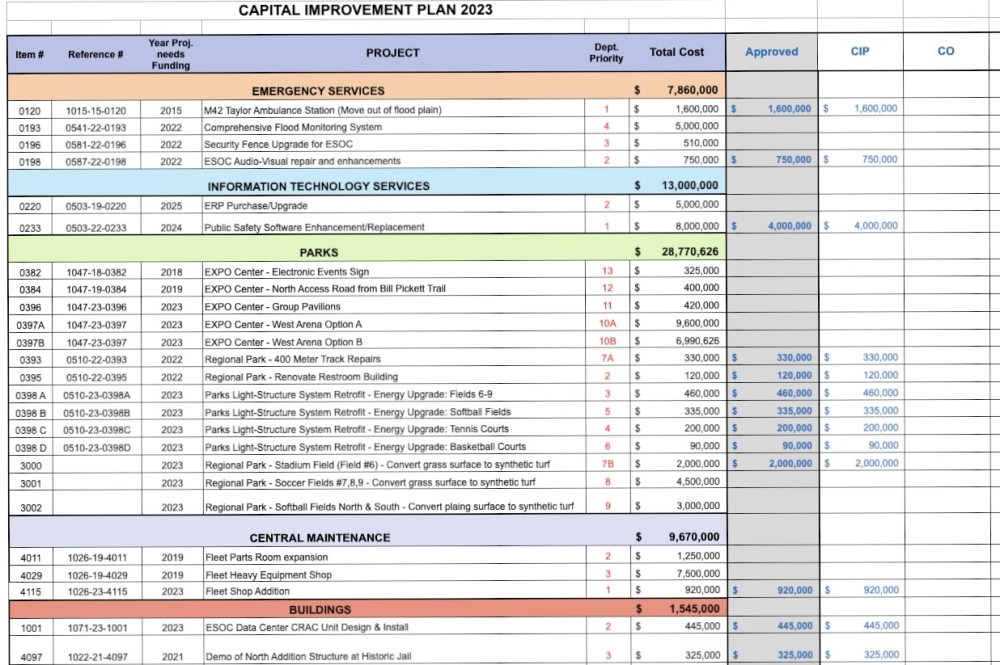Image resolution: width=1000 pixels, height=665 pixels.
Task: Click 'ESOC Audio-Visual repair and enhancements' cell
Action: 393,161
